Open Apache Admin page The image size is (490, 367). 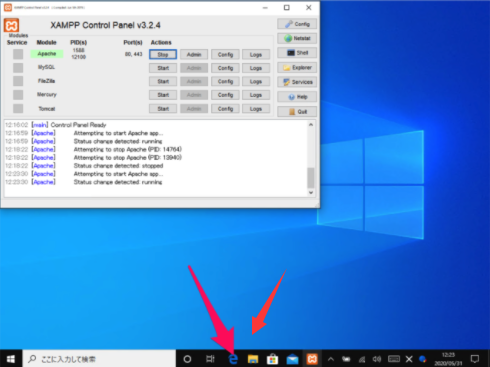[x=194, y=54]
